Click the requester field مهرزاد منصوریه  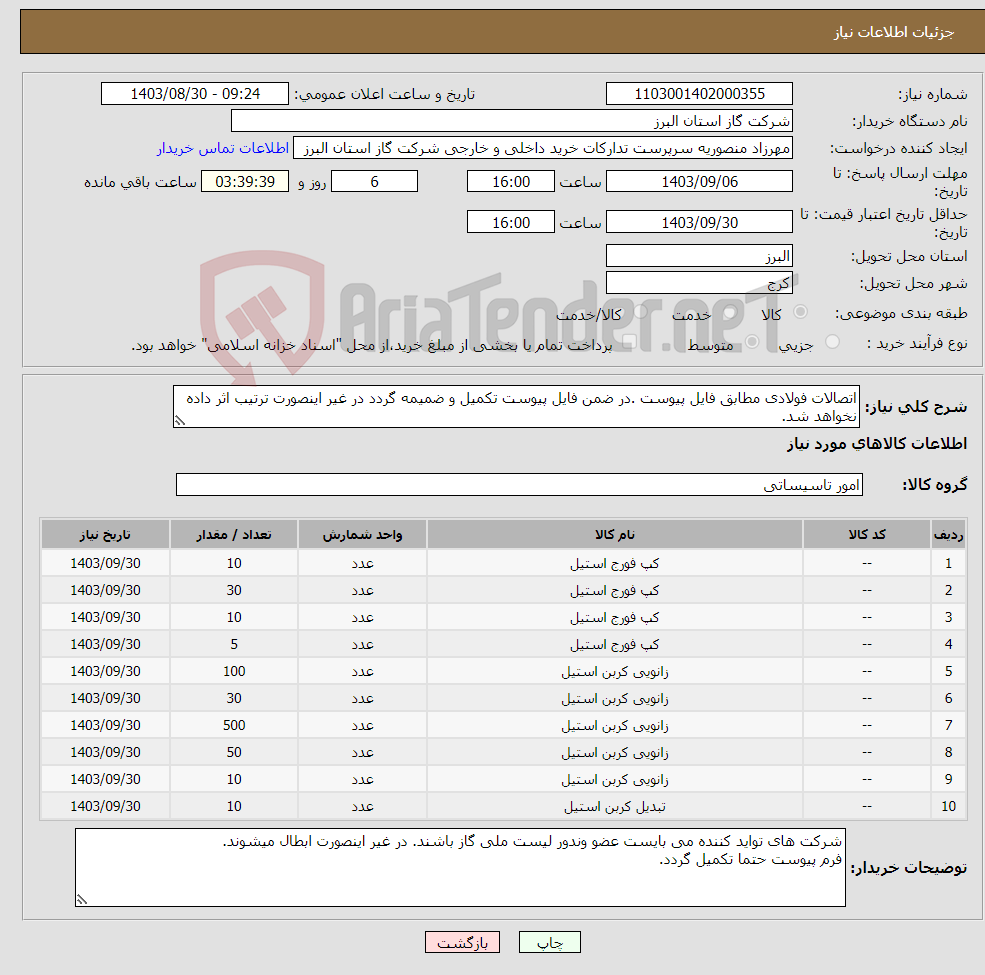(543, 148)
